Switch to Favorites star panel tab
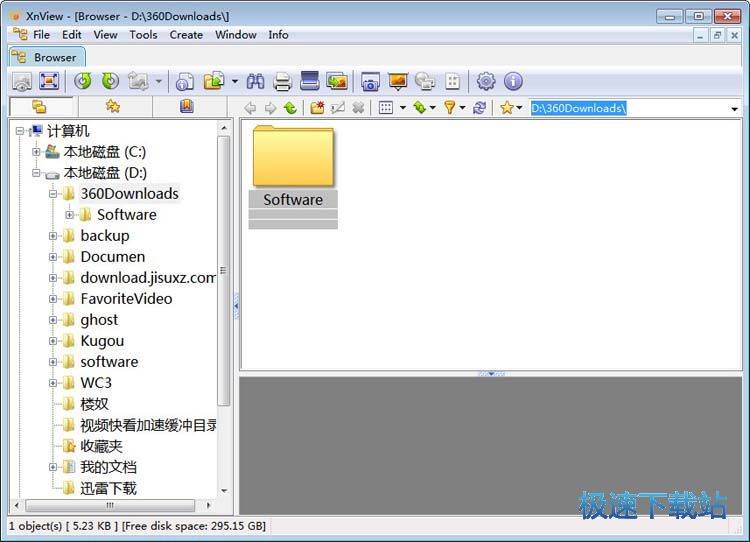750x542 pixels. [x=113, y=106]
